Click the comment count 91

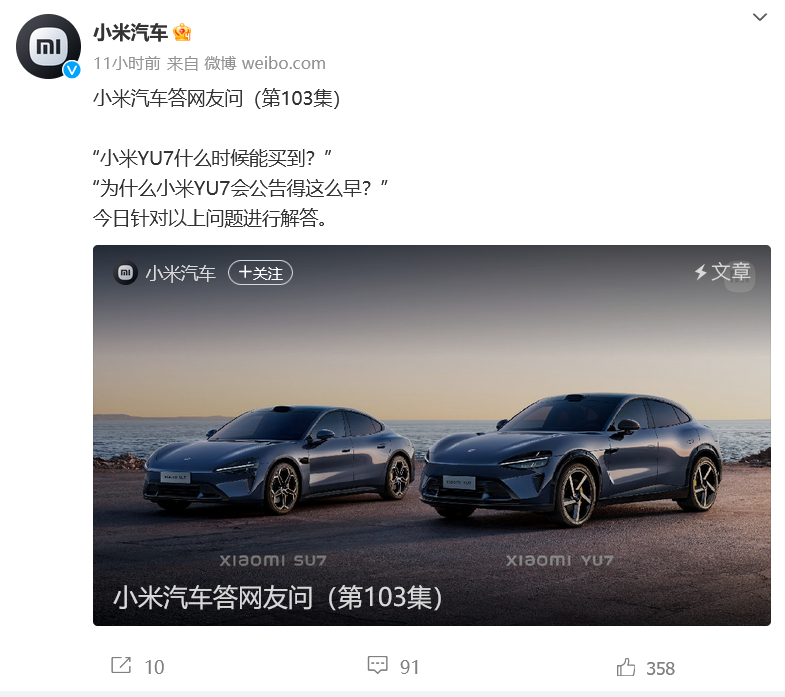click(409, 667)
